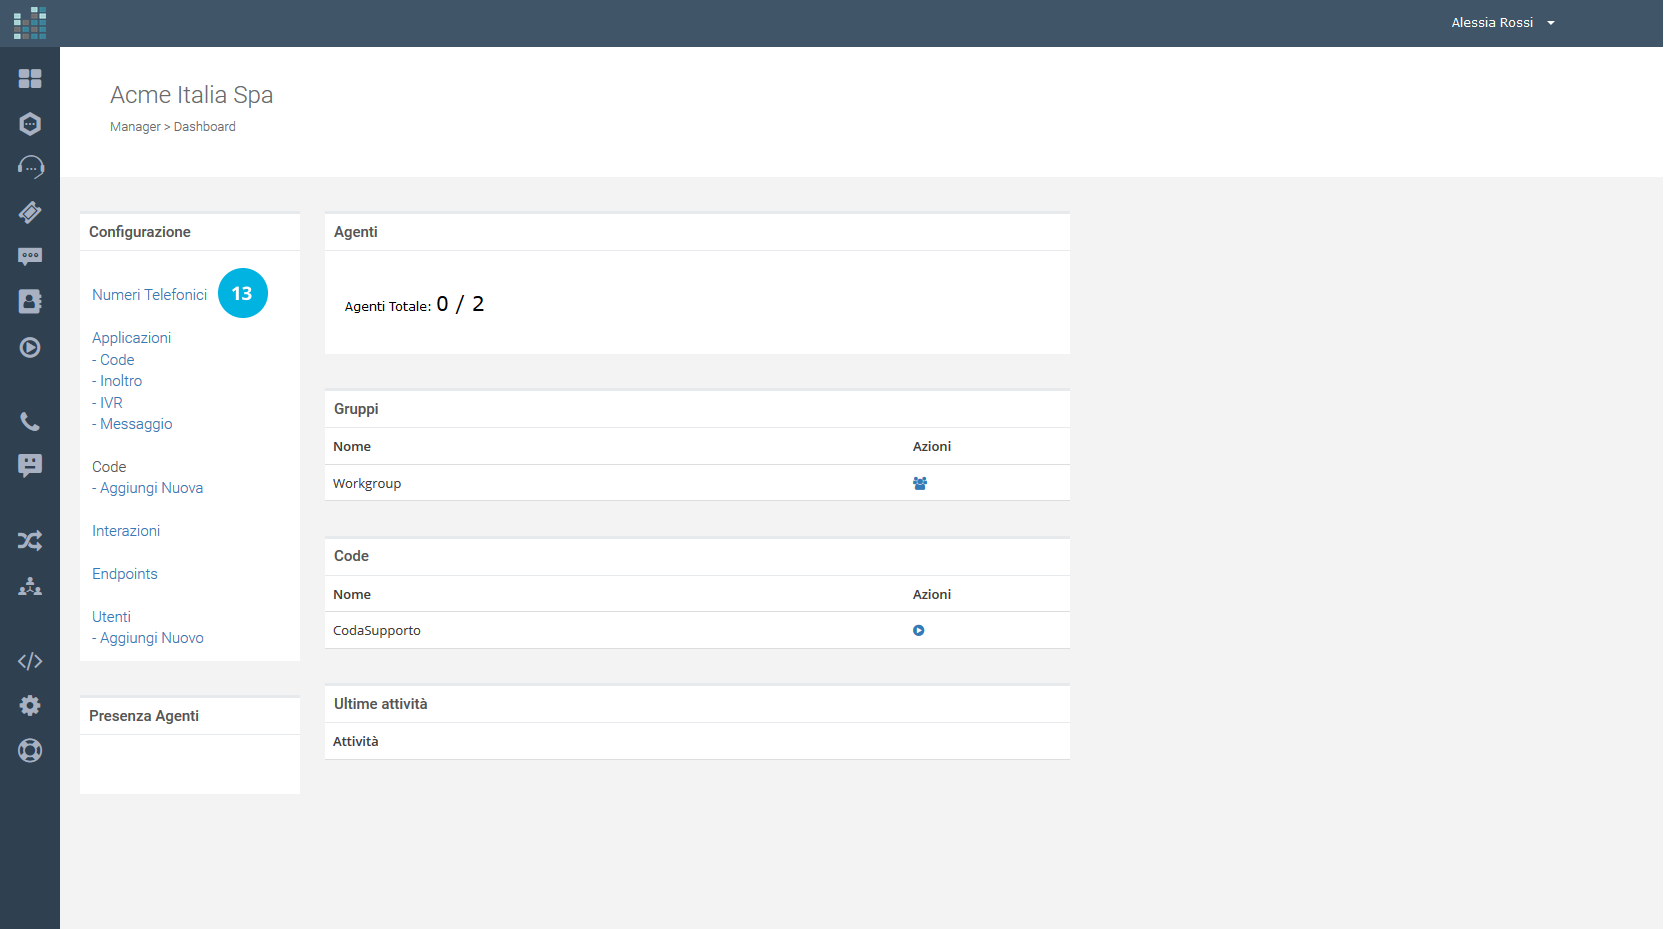Open the Utenti link
Viewport: 1664px width, 929px height.
(111, 617)
